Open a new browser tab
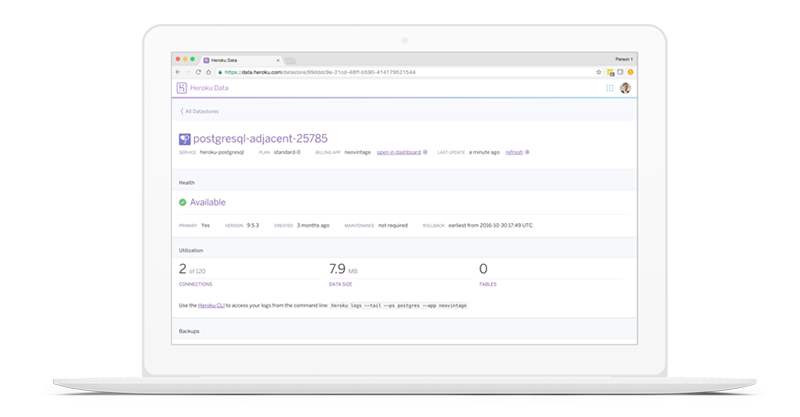The image size is (800, 417). pyautogui.click(x=291, y=60)
